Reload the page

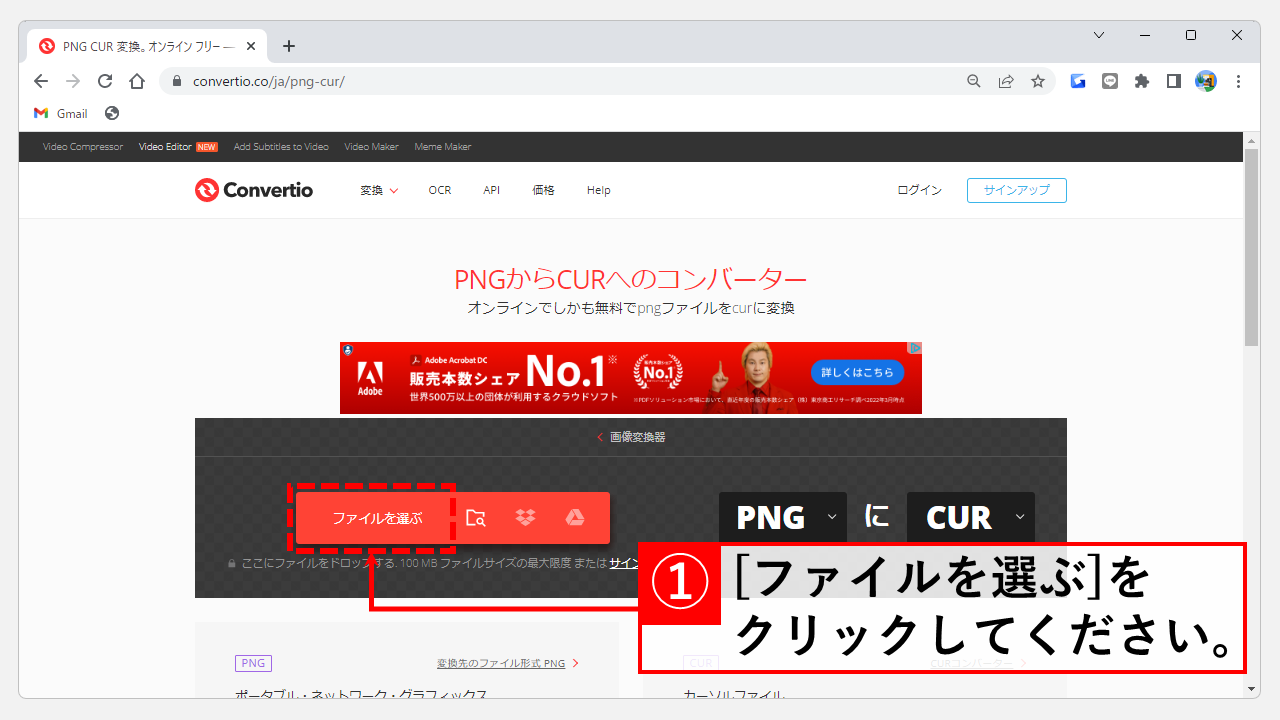pyautogui.click(x=104, y=81)
